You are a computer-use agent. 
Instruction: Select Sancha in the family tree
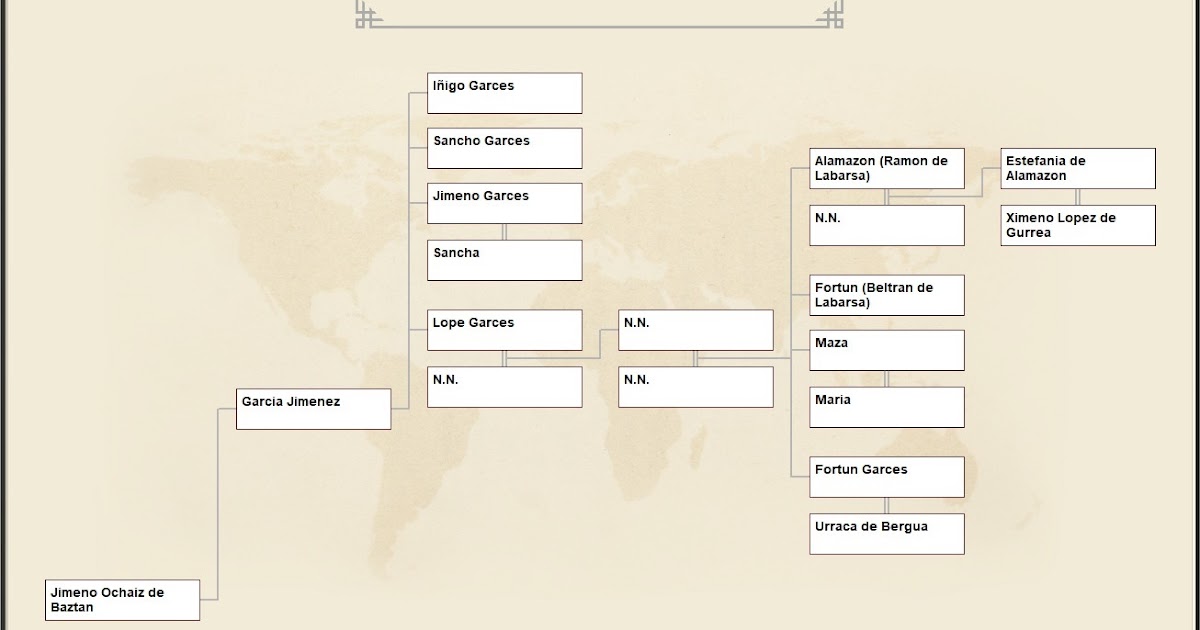tap(504, 259)
